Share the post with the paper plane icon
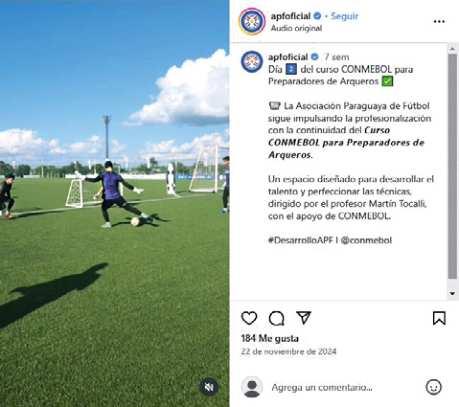 [304, 318]
